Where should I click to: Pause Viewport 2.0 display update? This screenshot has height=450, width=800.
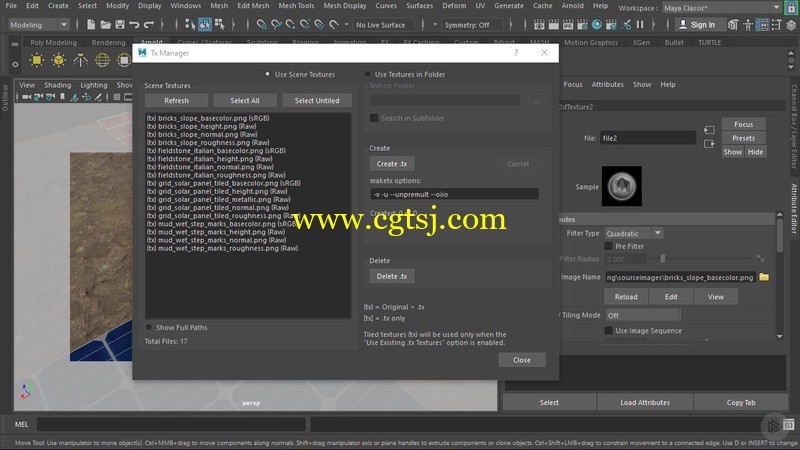coord(640,24)
